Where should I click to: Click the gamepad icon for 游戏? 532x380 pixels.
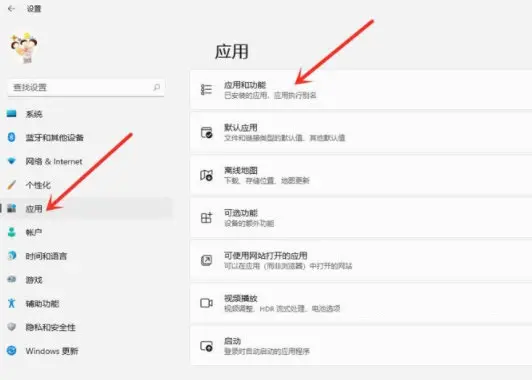12,279
